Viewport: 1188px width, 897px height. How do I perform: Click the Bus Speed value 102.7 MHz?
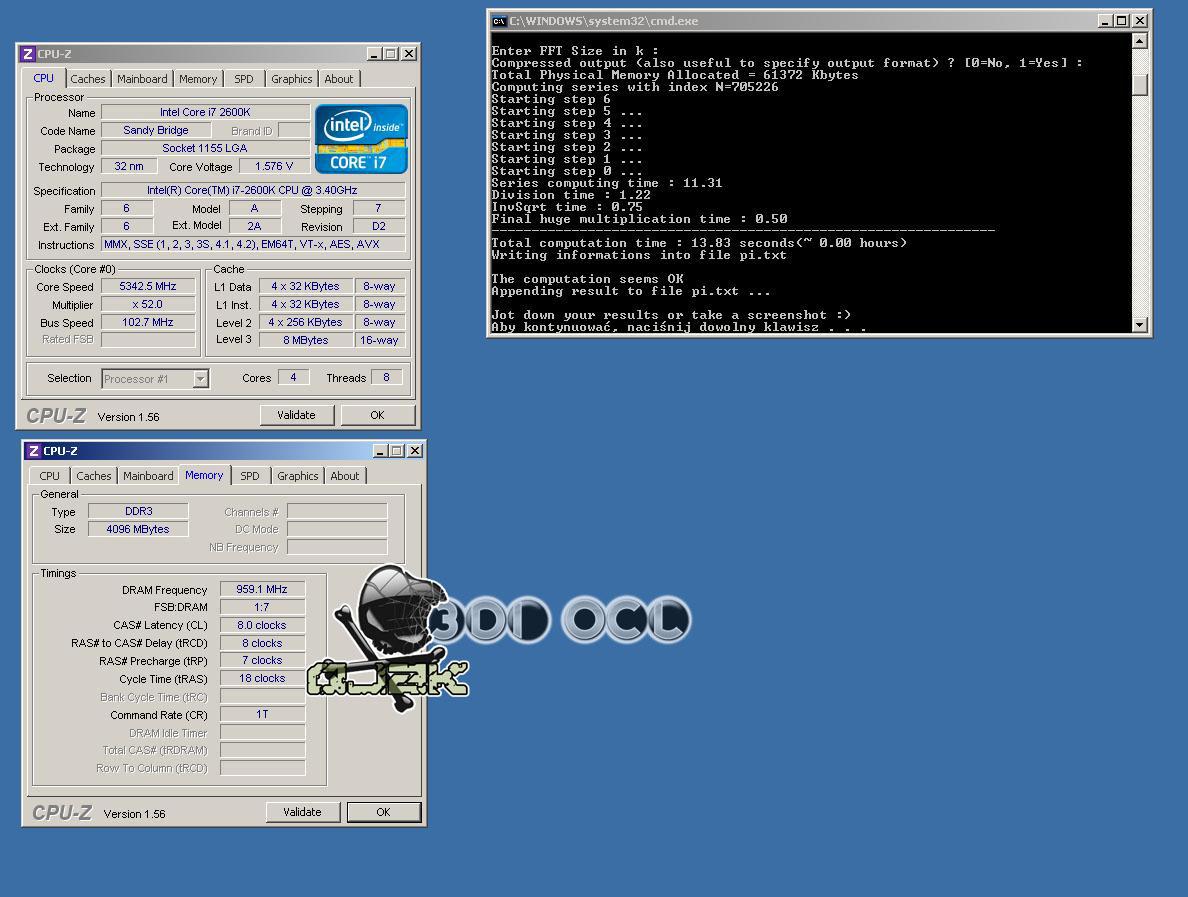click(148, 323)
